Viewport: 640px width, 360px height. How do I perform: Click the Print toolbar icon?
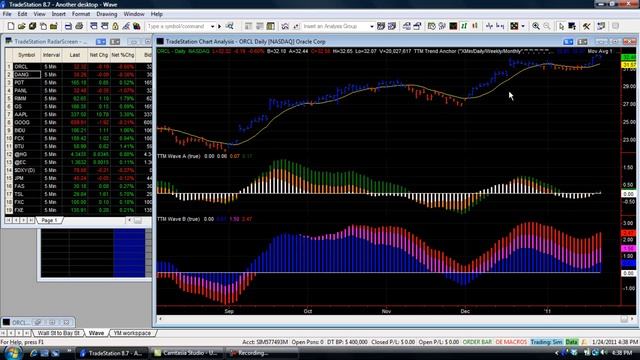[x=79, y=26]
